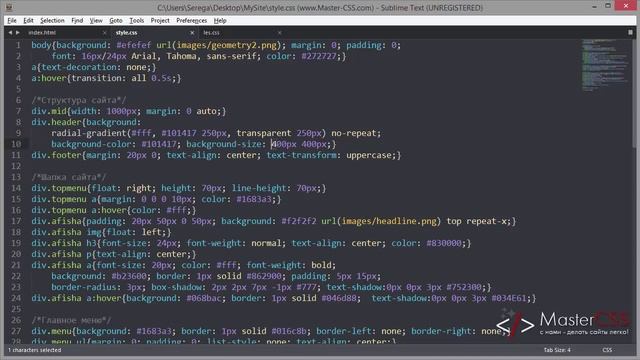
Task: Click the '1 characters selected' status text
Action: [35, 350]
